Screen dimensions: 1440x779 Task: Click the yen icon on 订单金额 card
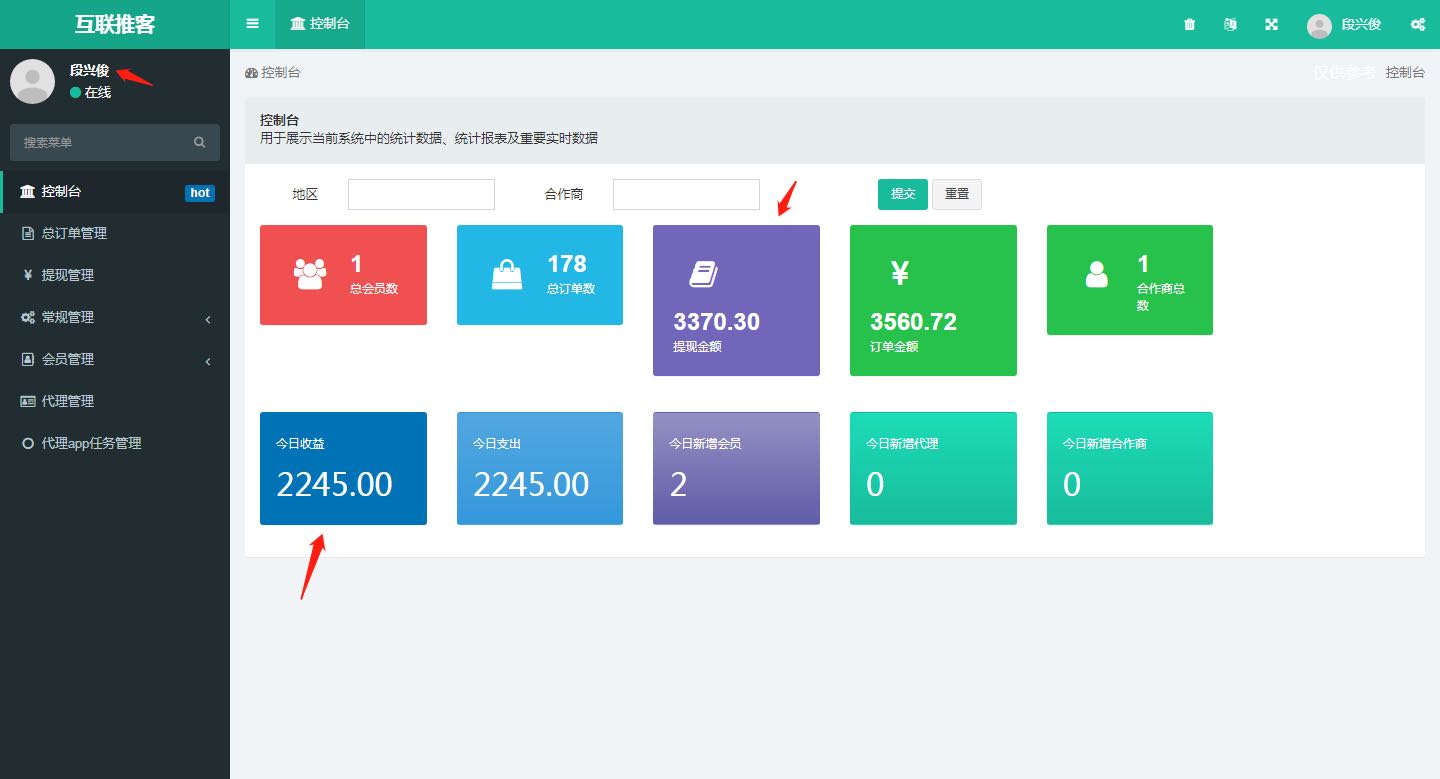click(899, 273)
